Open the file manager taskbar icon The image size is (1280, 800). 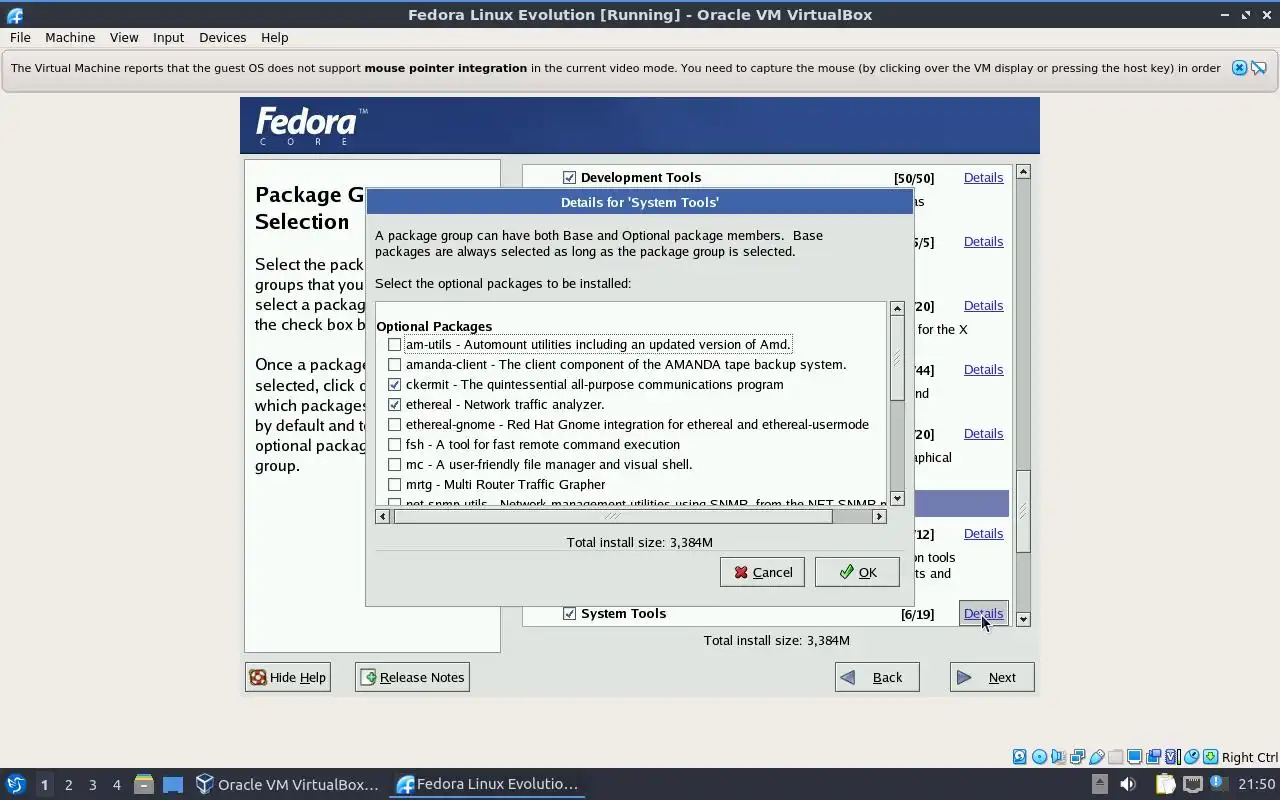(143, 784)
